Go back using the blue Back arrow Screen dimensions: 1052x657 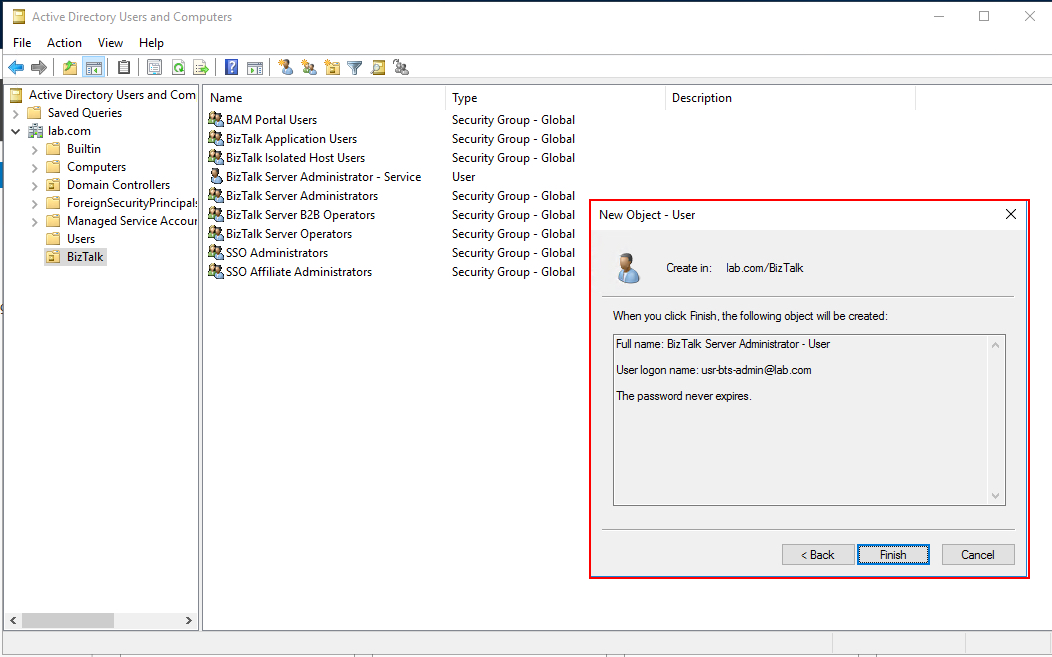coord(16,67)
